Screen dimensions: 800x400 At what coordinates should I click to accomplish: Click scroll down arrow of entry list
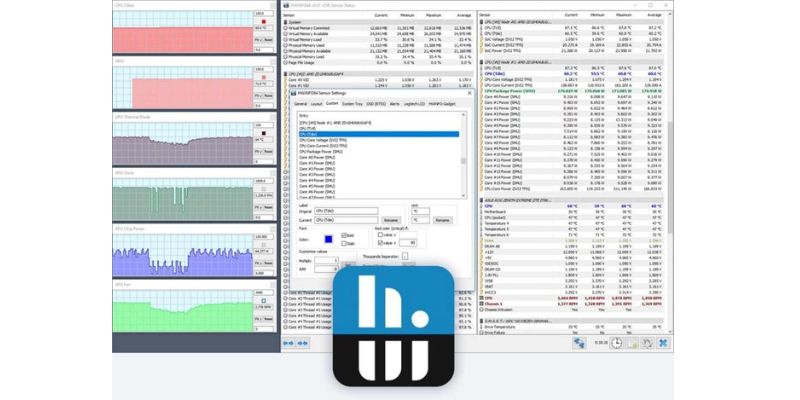click(463, 195)
